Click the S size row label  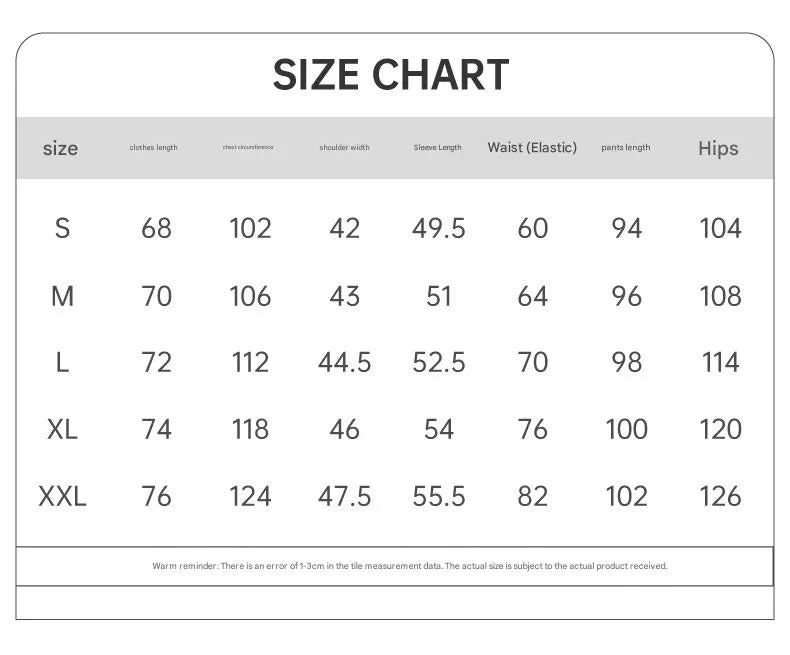click(x=62, y=228)
